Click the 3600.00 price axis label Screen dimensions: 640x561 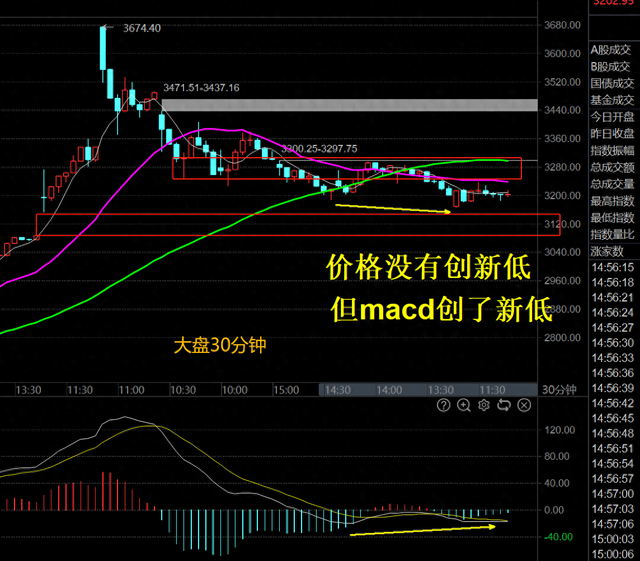click(x=562, y=53)
